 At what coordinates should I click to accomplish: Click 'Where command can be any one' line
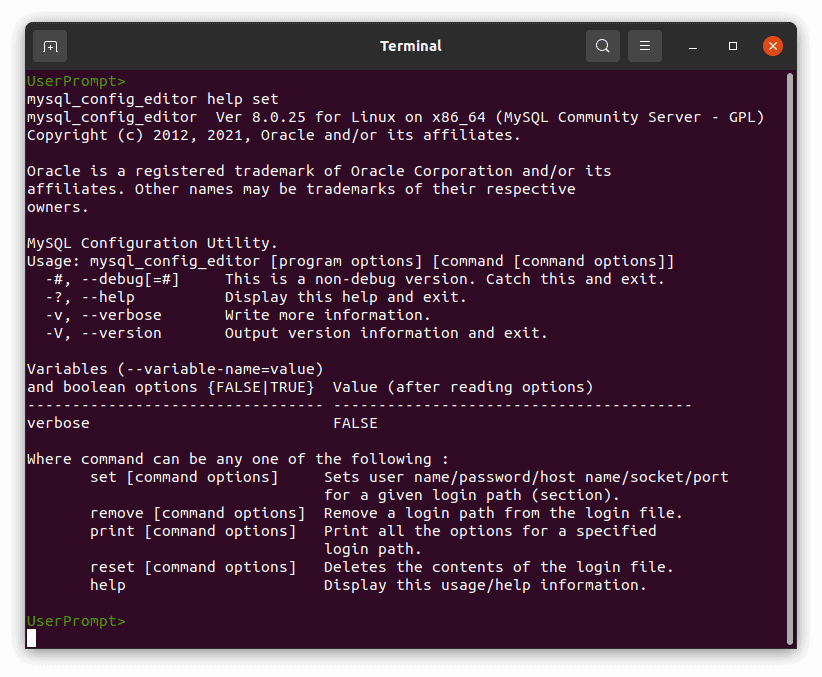(237, 459)
